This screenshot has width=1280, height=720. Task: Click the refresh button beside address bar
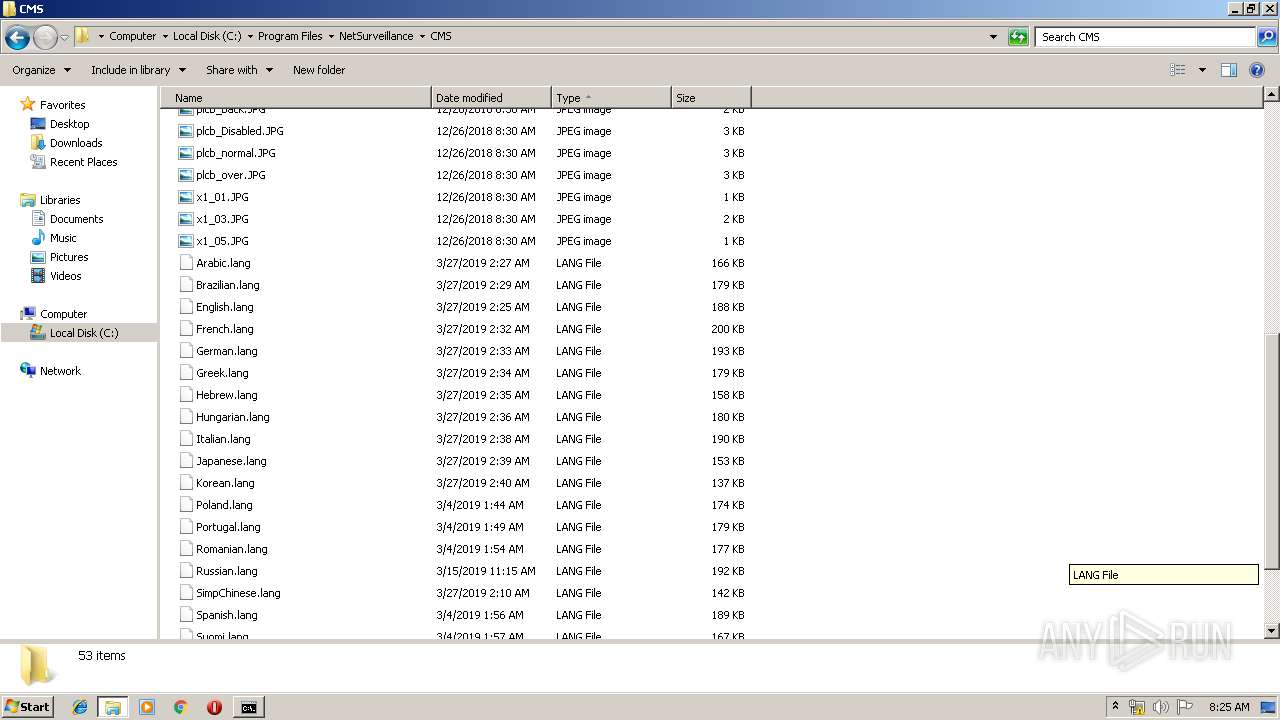(x=1018, y=37)
